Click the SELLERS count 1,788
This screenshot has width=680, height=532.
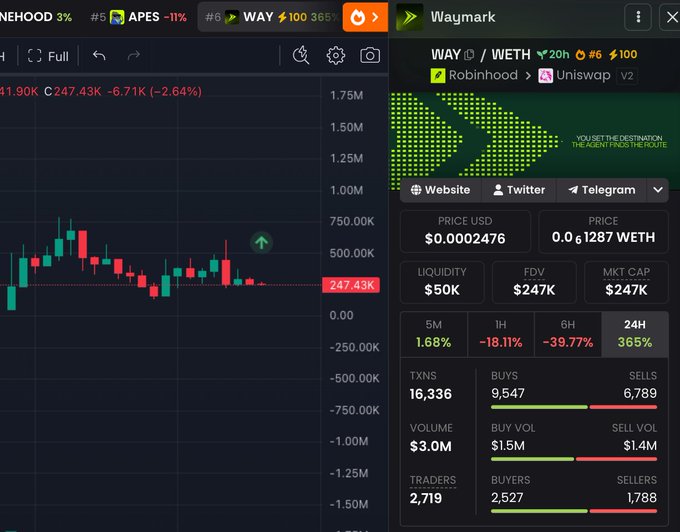(x=642, y=498)
